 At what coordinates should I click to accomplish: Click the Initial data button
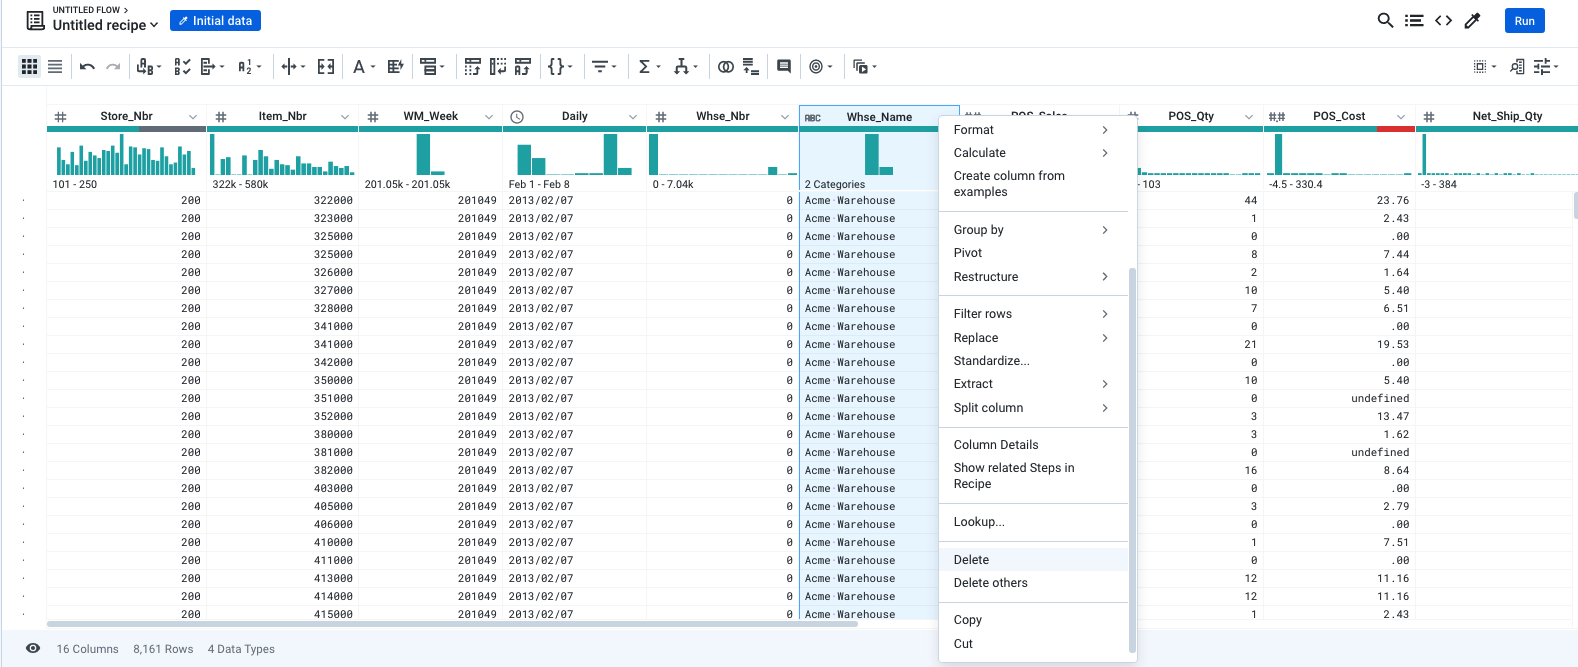[215, 21]
